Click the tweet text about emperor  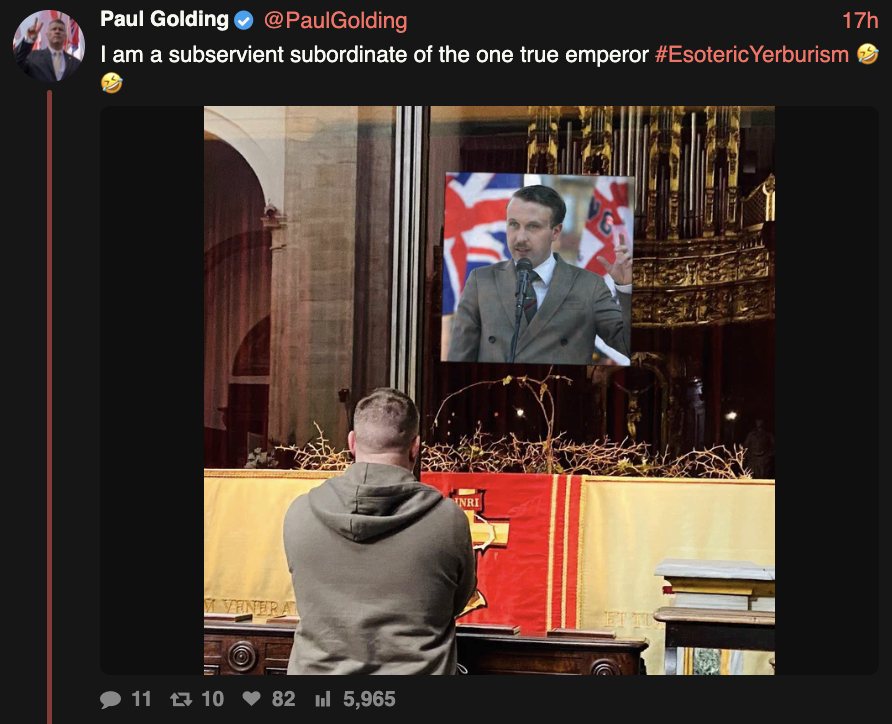[374, 55]
